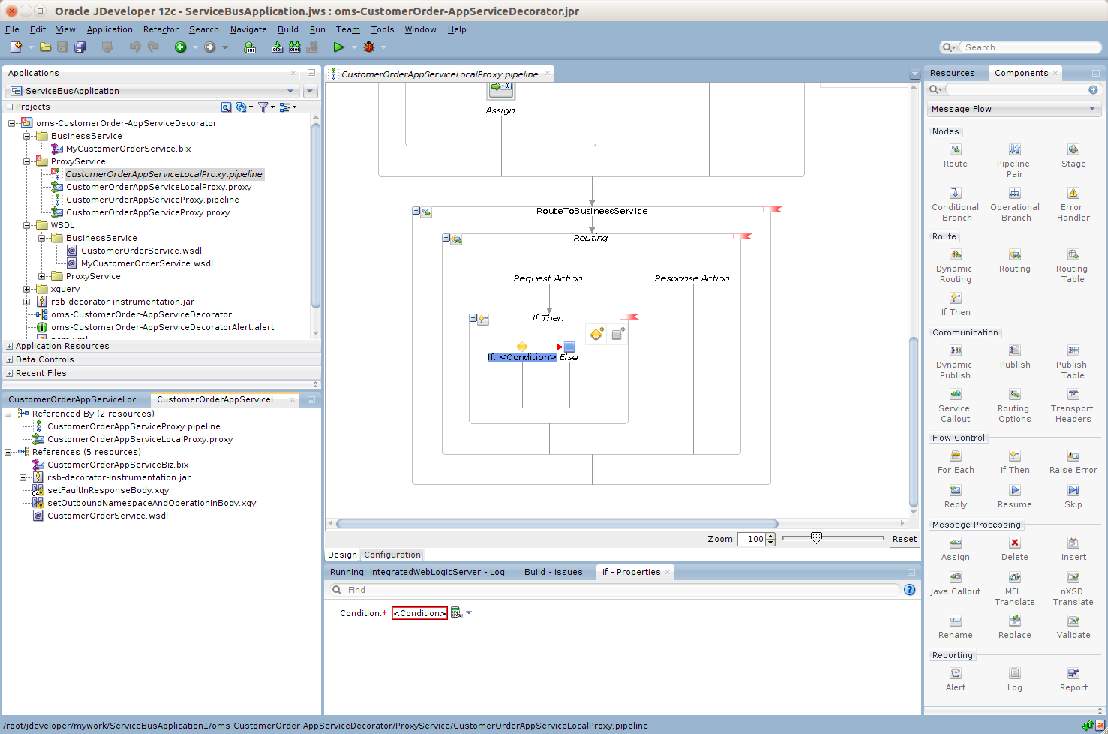The width and height of the screenshot is (1108, 734).
Task: Open the Window menu
Action: click(420, 30)
